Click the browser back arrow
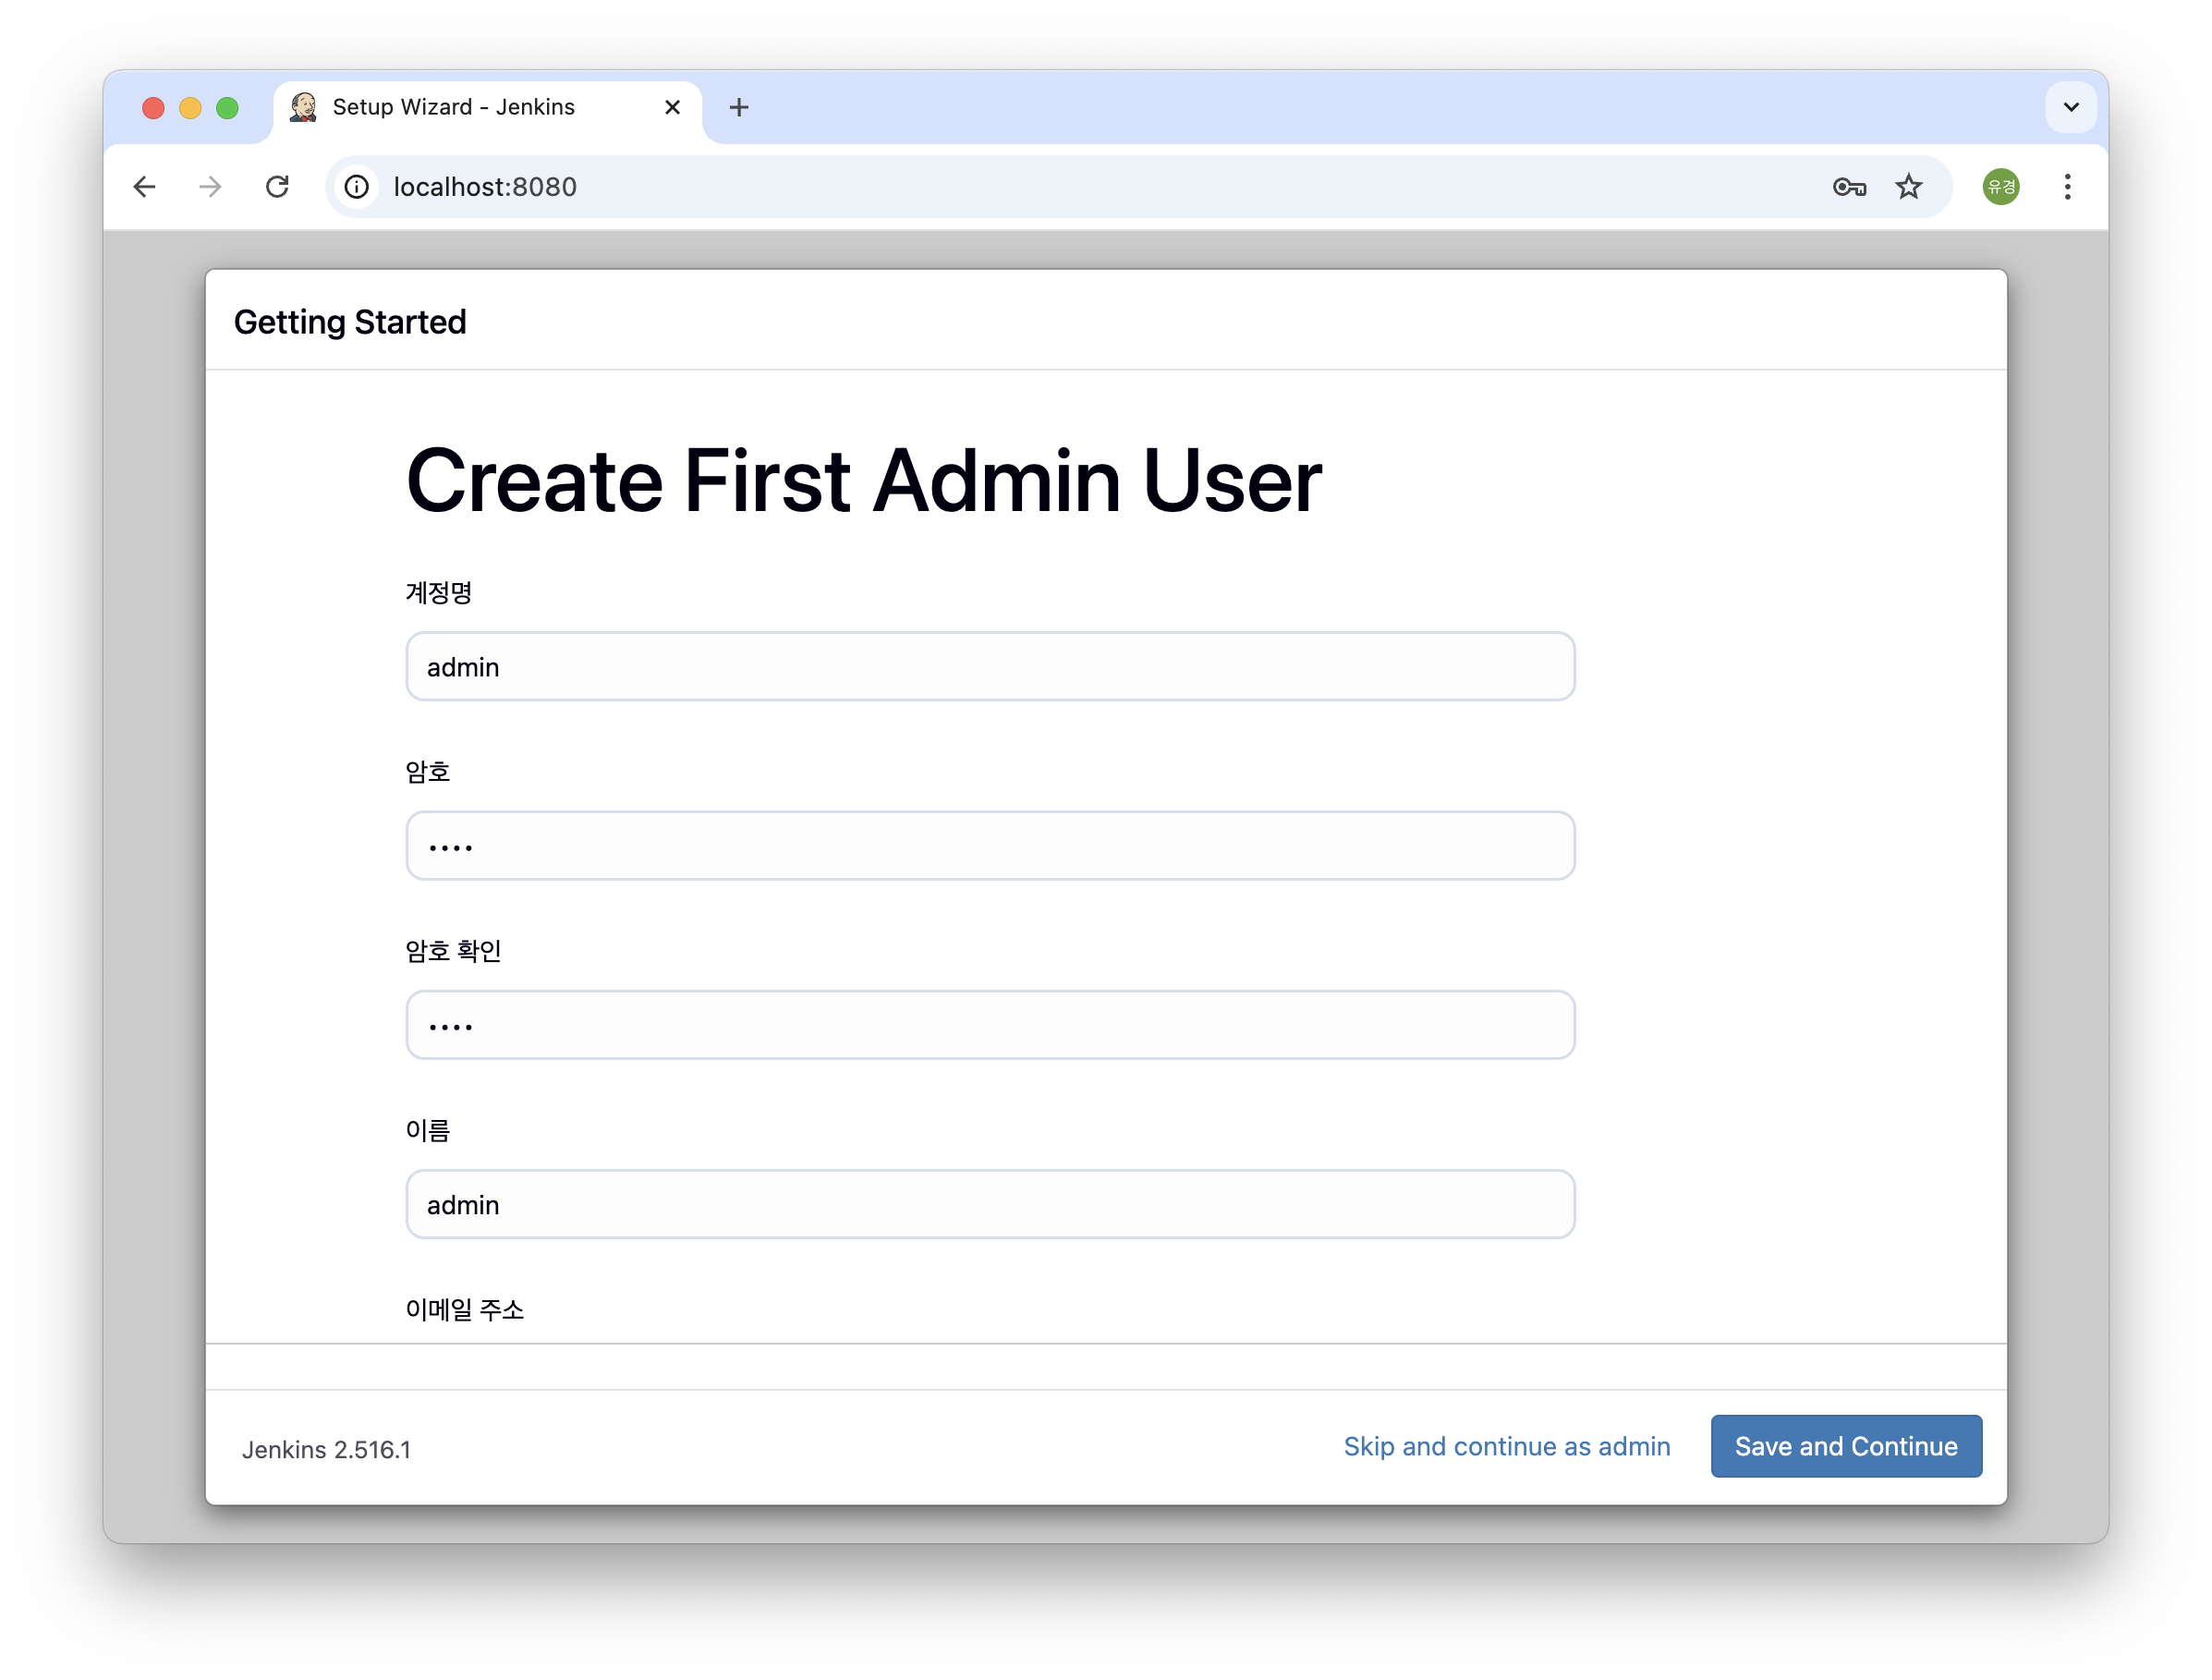This screenshot has height=1680, width=2212. tap(145, 187)
